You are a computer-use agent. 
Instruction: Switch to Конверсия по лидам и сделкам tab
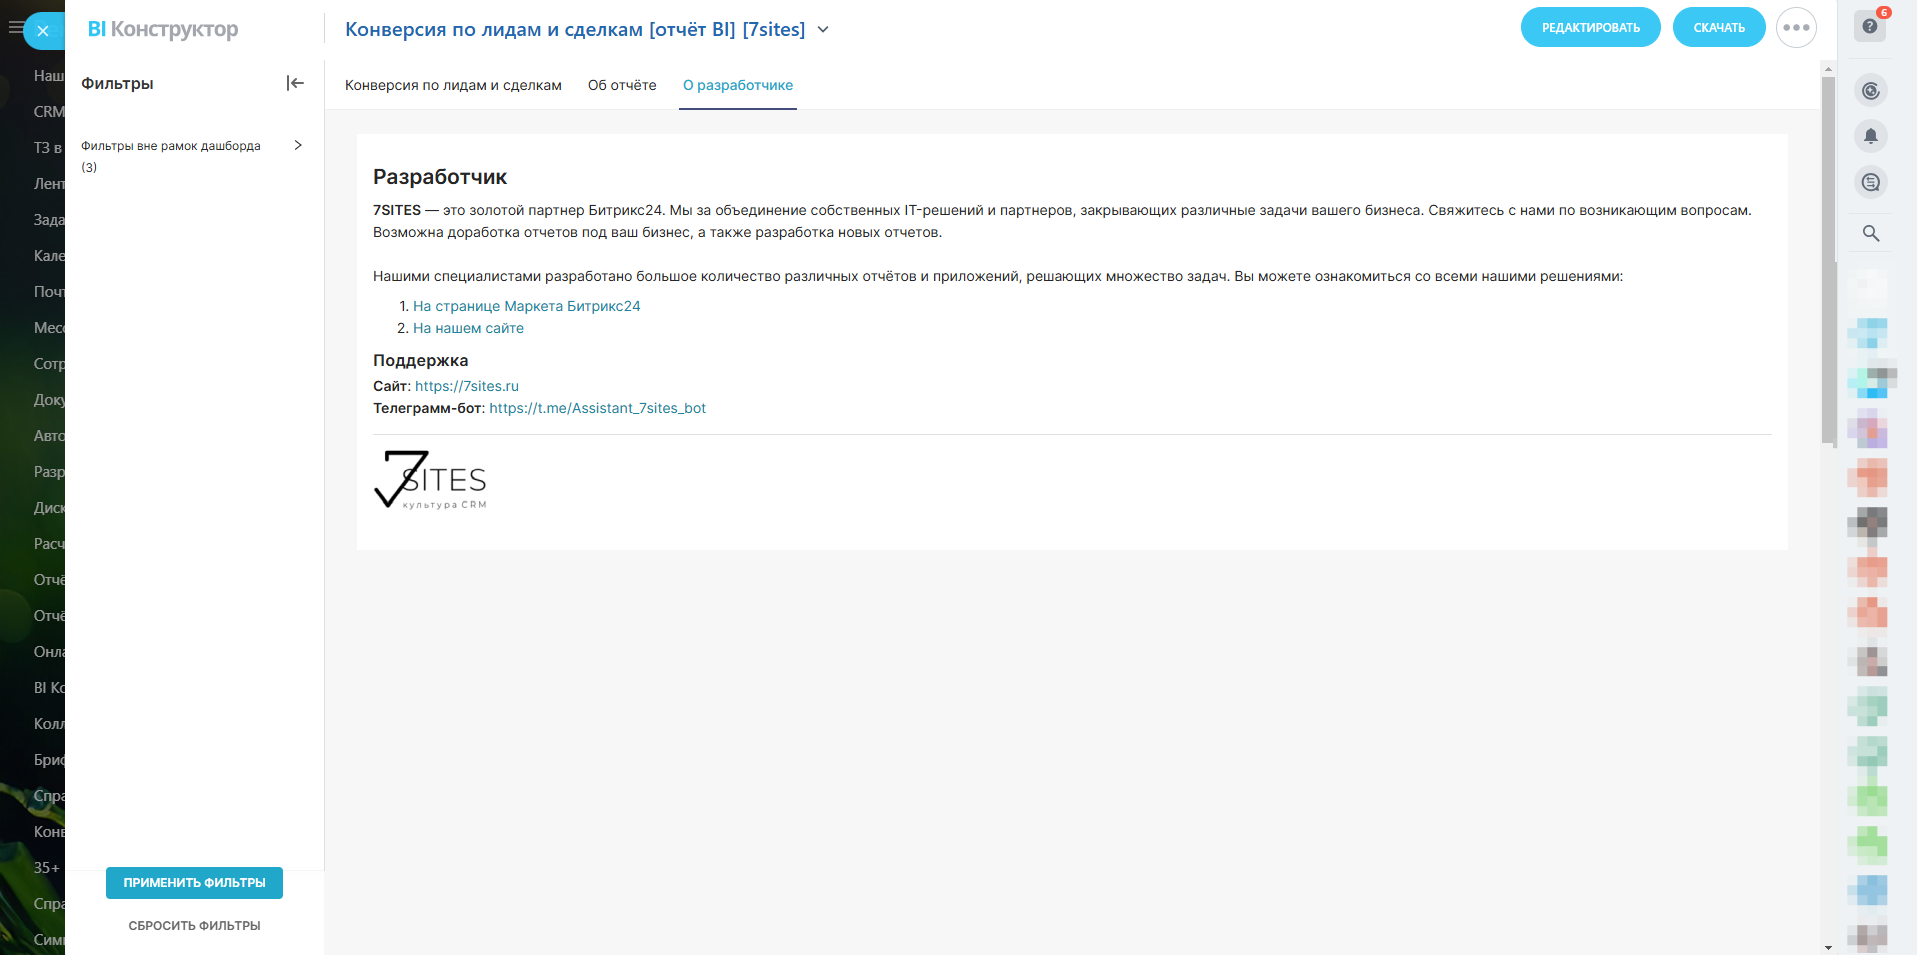(453, 85)
